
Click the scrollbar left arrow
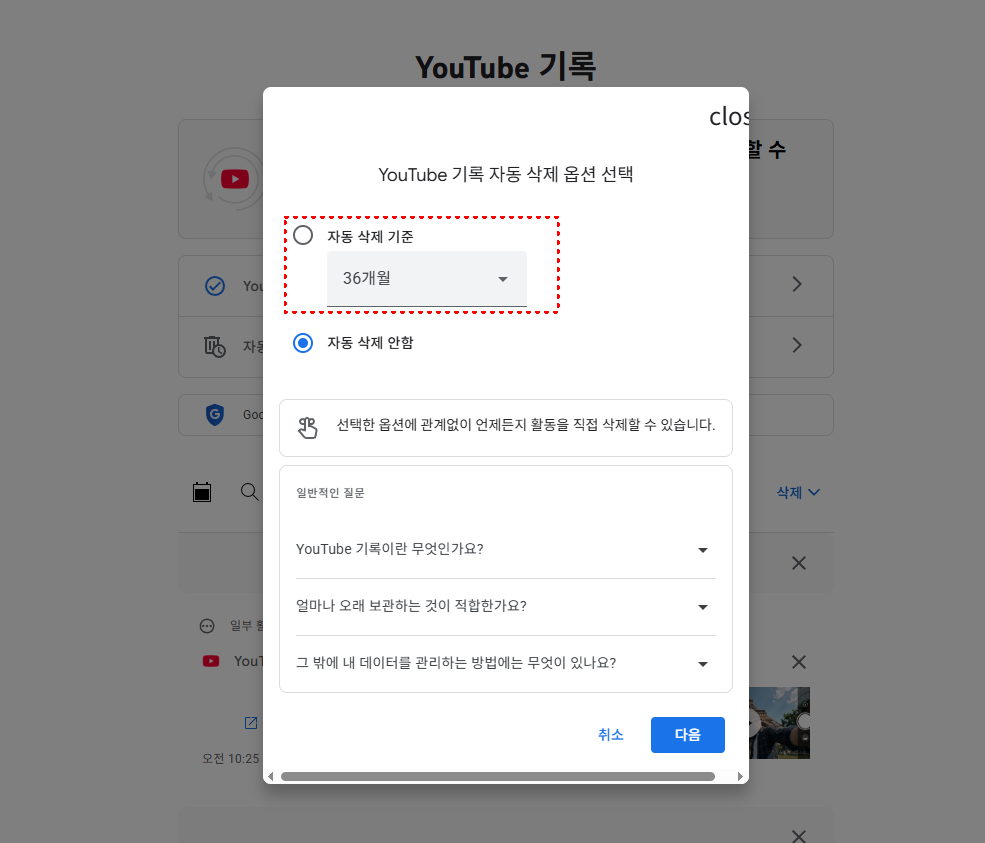[271, 776]
